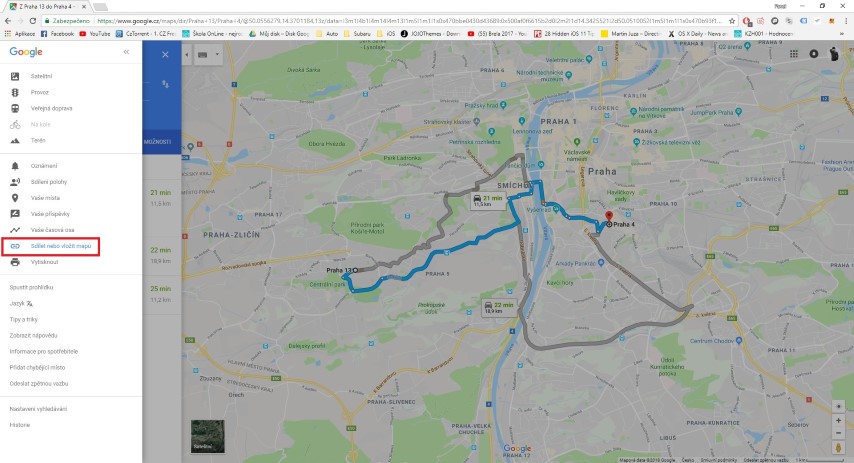This screenshot has height=463, width=854.
Task: Close the Z Praha 13 do Praha 4 tab
Action: [83, 7]
